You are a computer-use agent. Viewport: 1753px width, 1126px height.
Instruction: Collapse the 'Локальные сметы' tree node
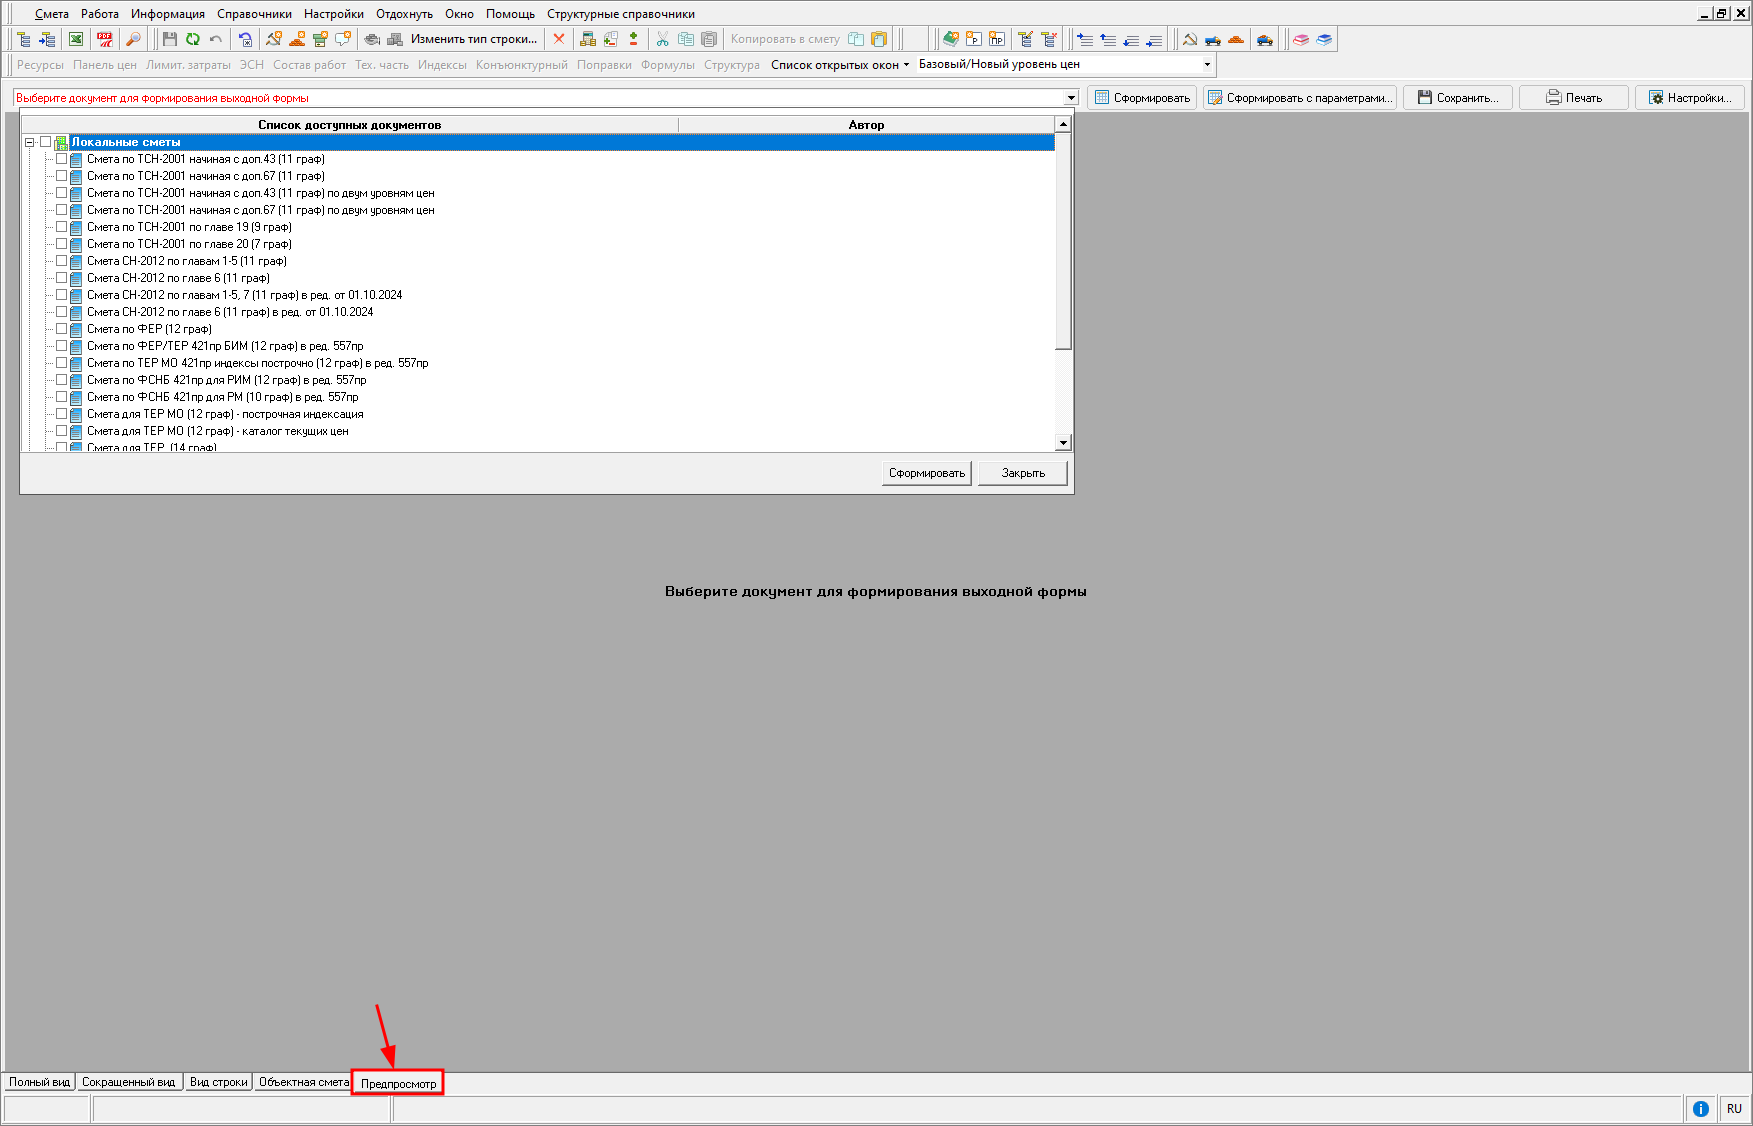[x=30, y=142]
